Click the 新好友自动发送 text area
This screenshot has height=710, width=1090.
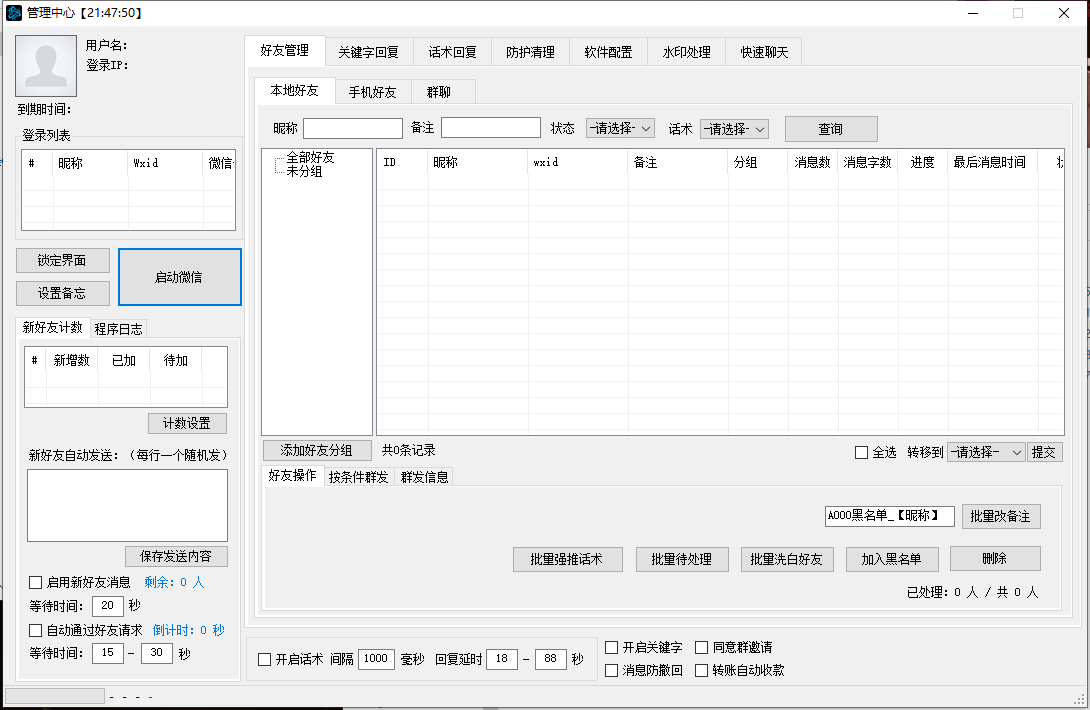127,506
